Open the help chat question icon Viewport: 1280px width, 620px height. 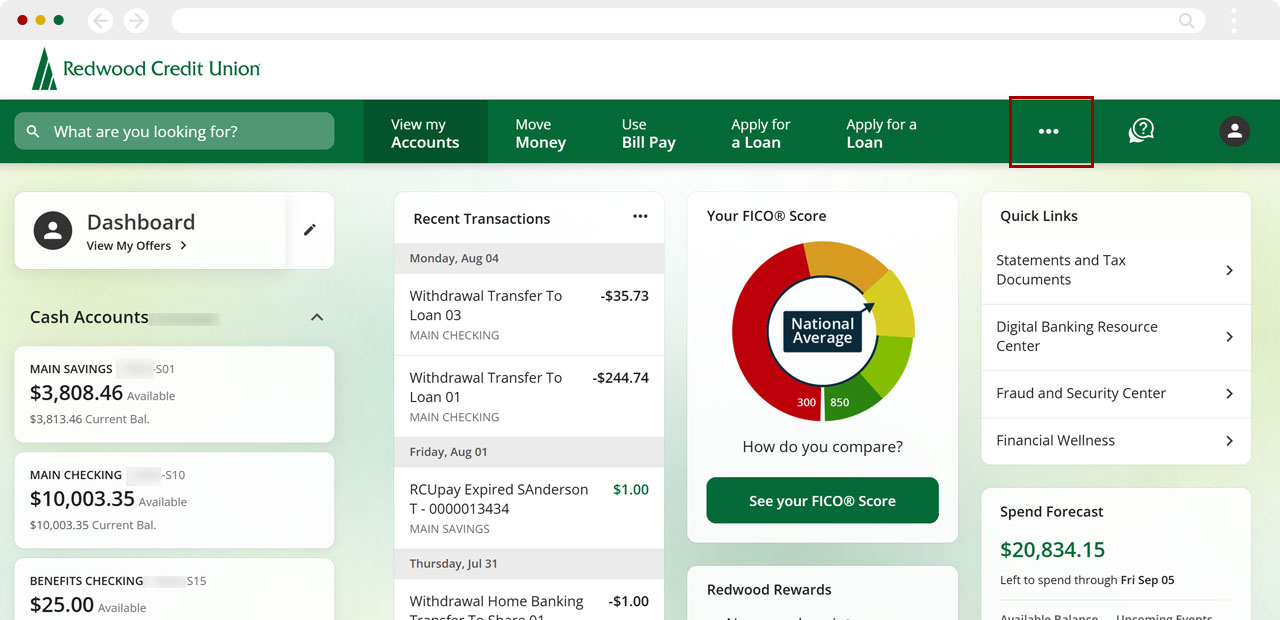[x=1141, y=132]
